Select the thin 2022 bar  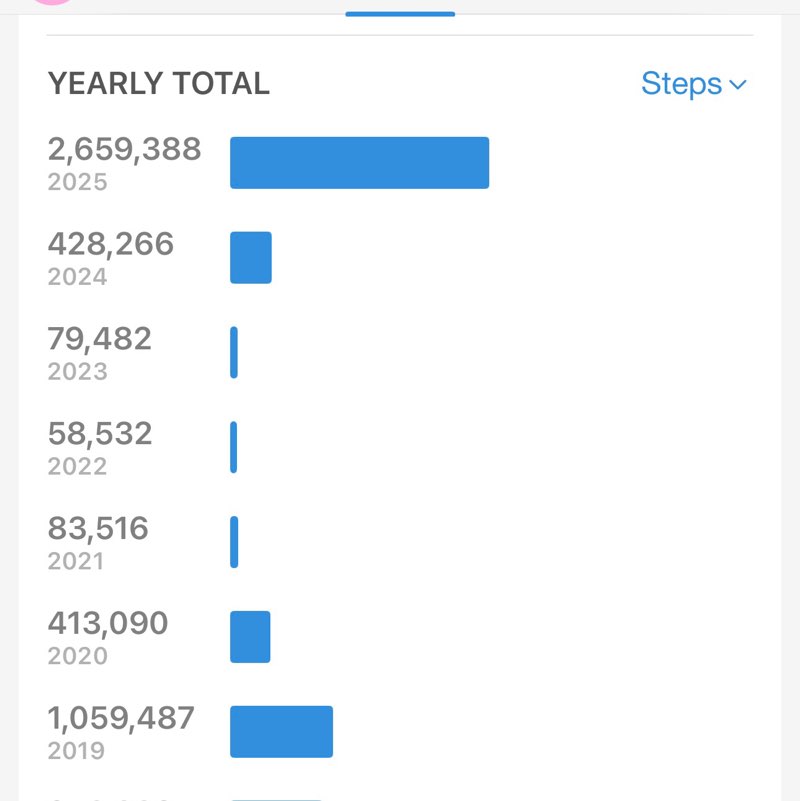pos(234,447)
